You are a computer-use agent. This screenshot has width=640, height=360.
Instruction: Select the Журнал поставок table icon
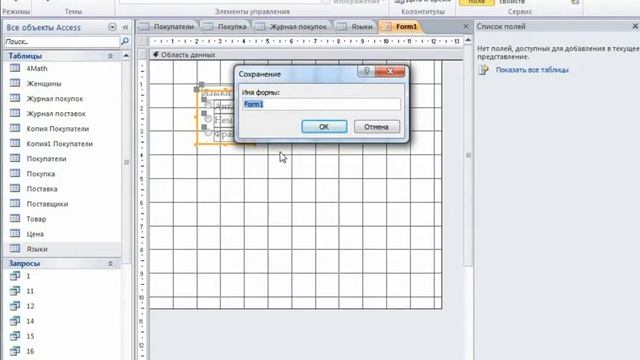coord(15,113)
